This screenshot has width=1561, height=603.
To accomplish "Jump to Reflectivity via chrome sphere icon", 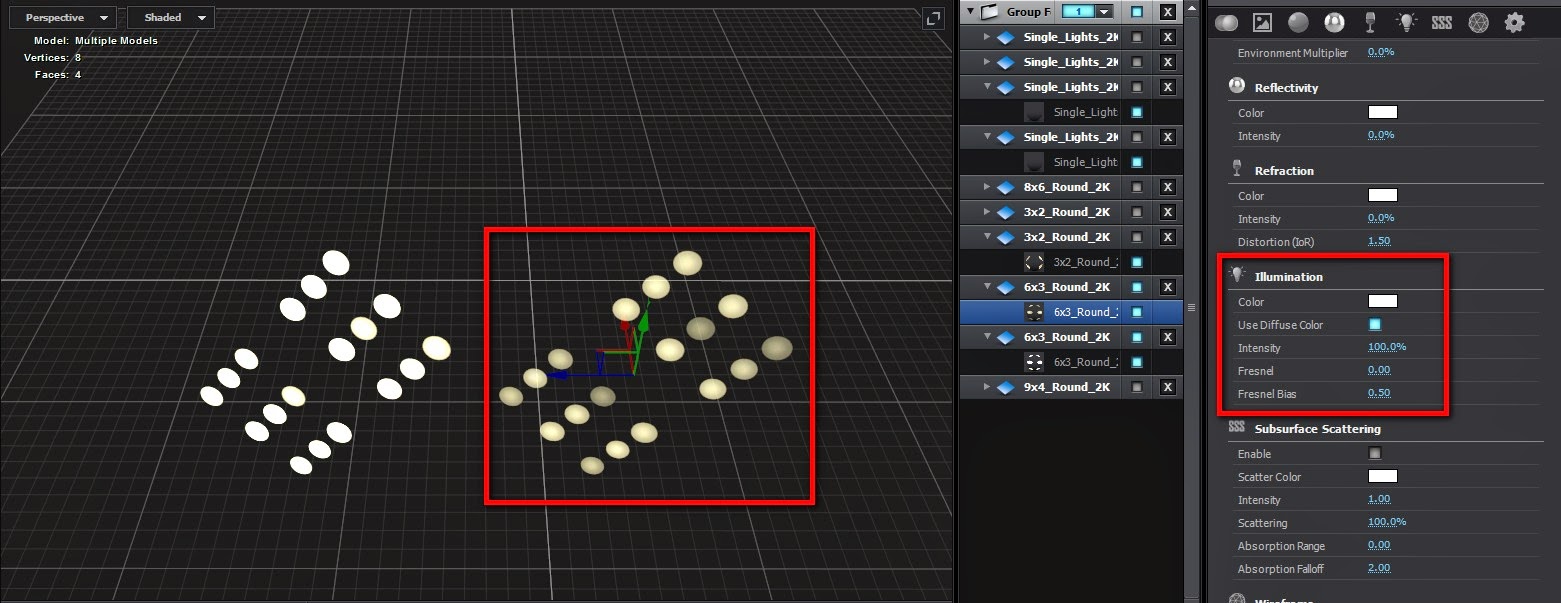I will pyautogui.click(x=1334, y=22).
